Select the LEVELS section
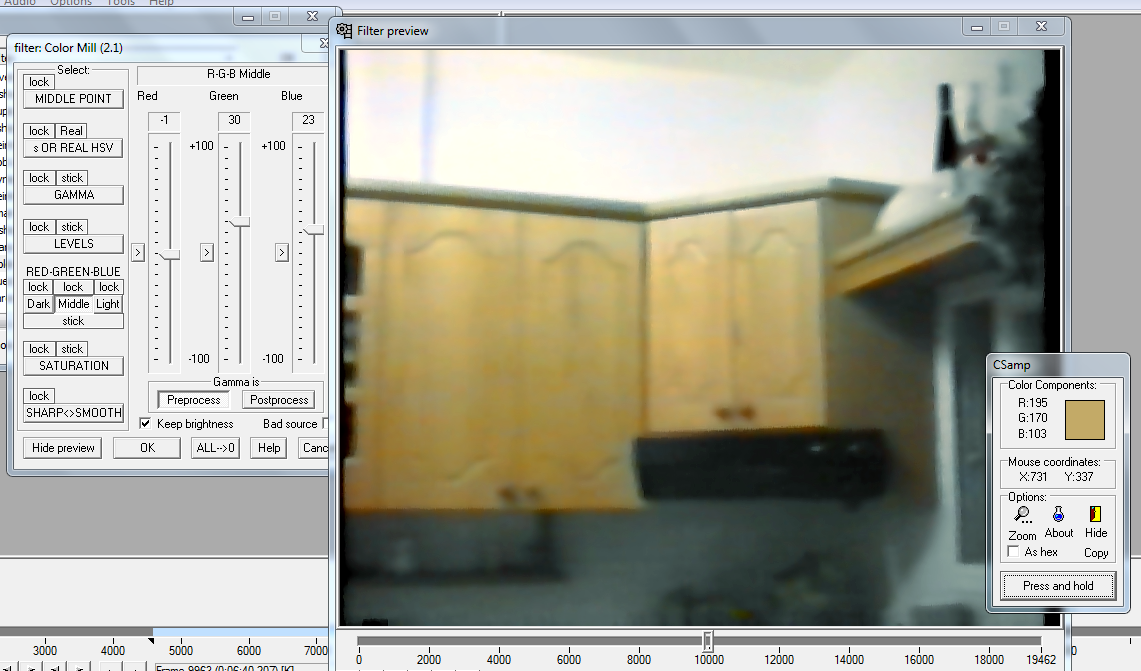The width and height of the screenshot is (1141, 671). click(73, 244)
